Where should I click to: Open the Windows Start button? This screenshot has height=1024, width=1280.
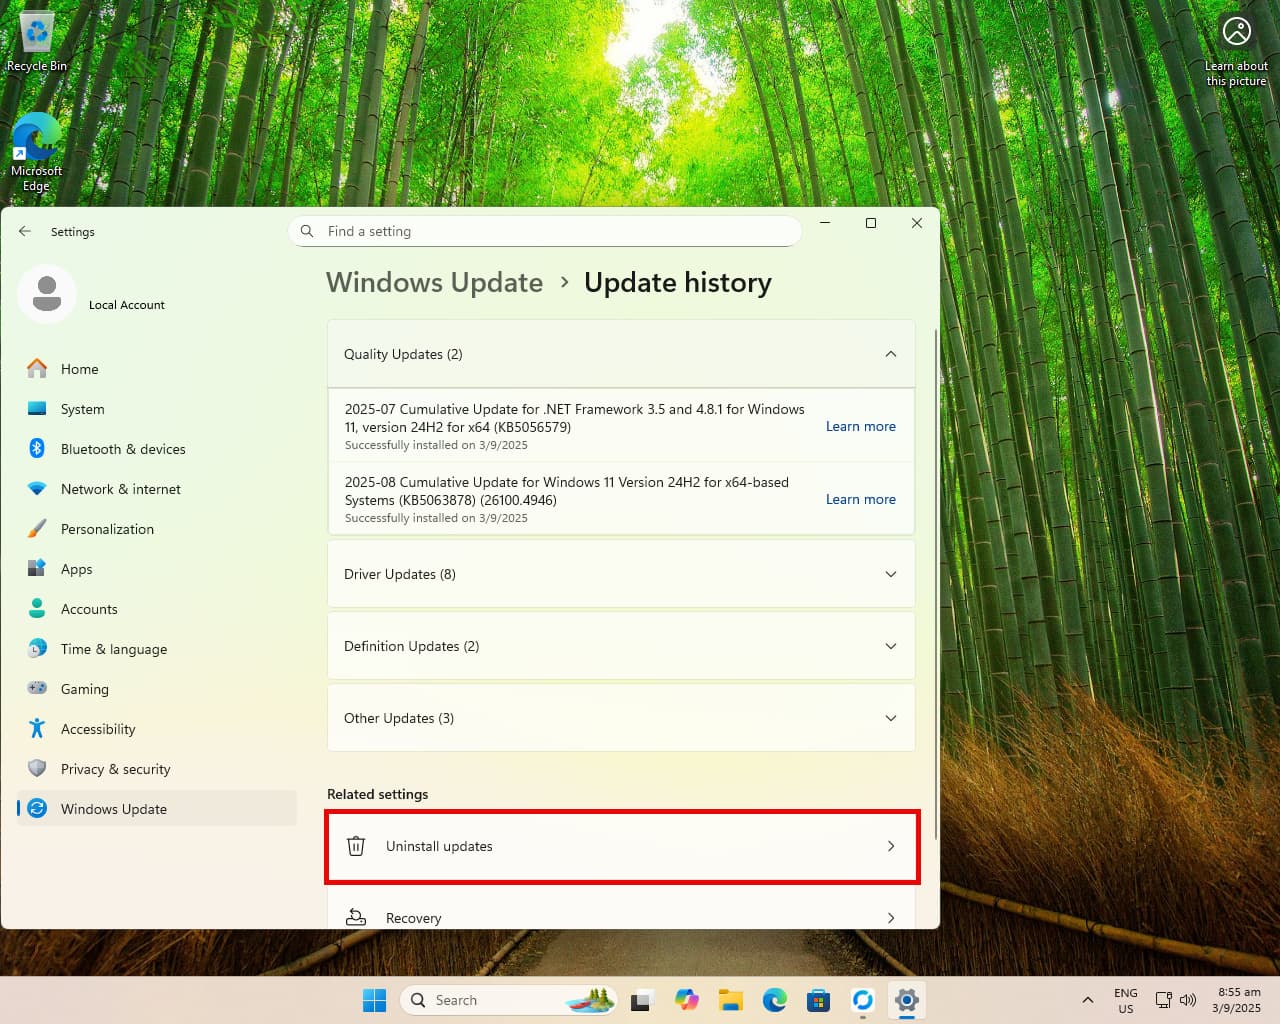tap(374, 1000)
